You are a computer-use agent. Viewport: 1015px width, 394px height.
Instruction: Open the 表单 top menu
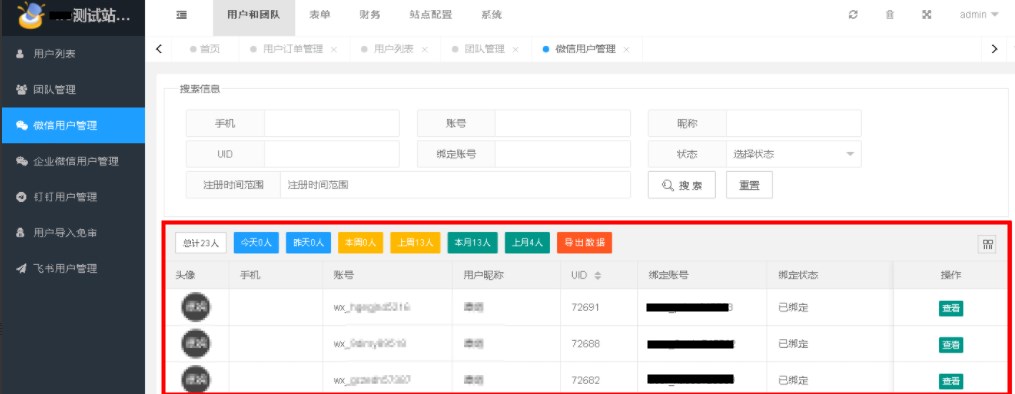(320, 15)
